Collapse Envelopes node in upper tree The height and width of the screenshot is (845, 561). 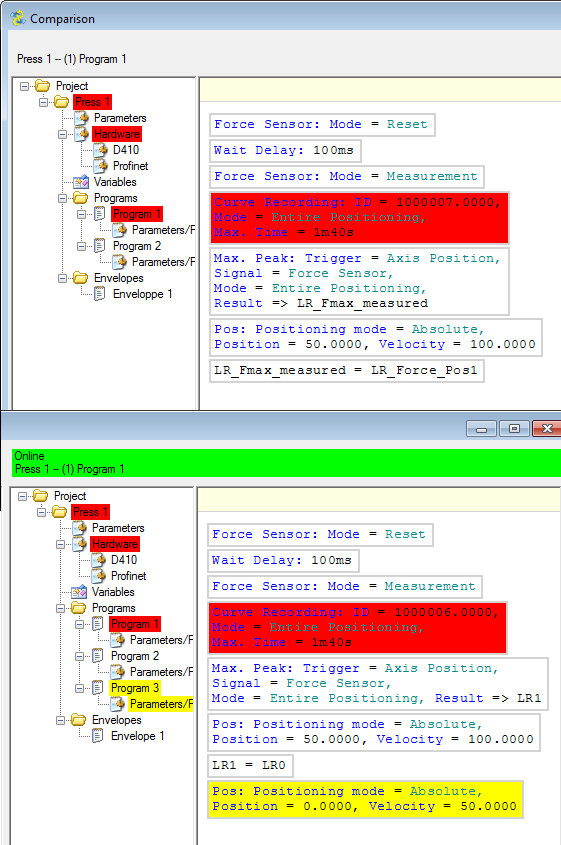[x=63, y=278]
